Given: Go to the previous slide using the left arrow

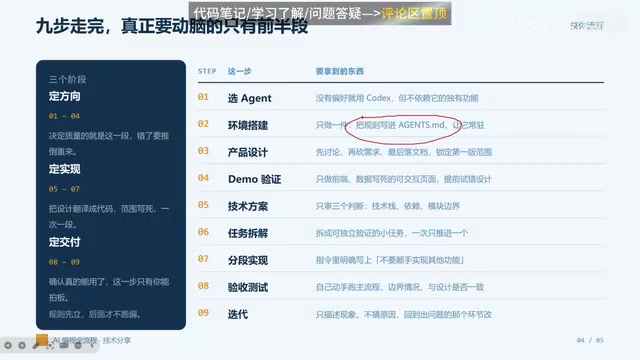Looking at the screenshot, I should tap(8, 345).
